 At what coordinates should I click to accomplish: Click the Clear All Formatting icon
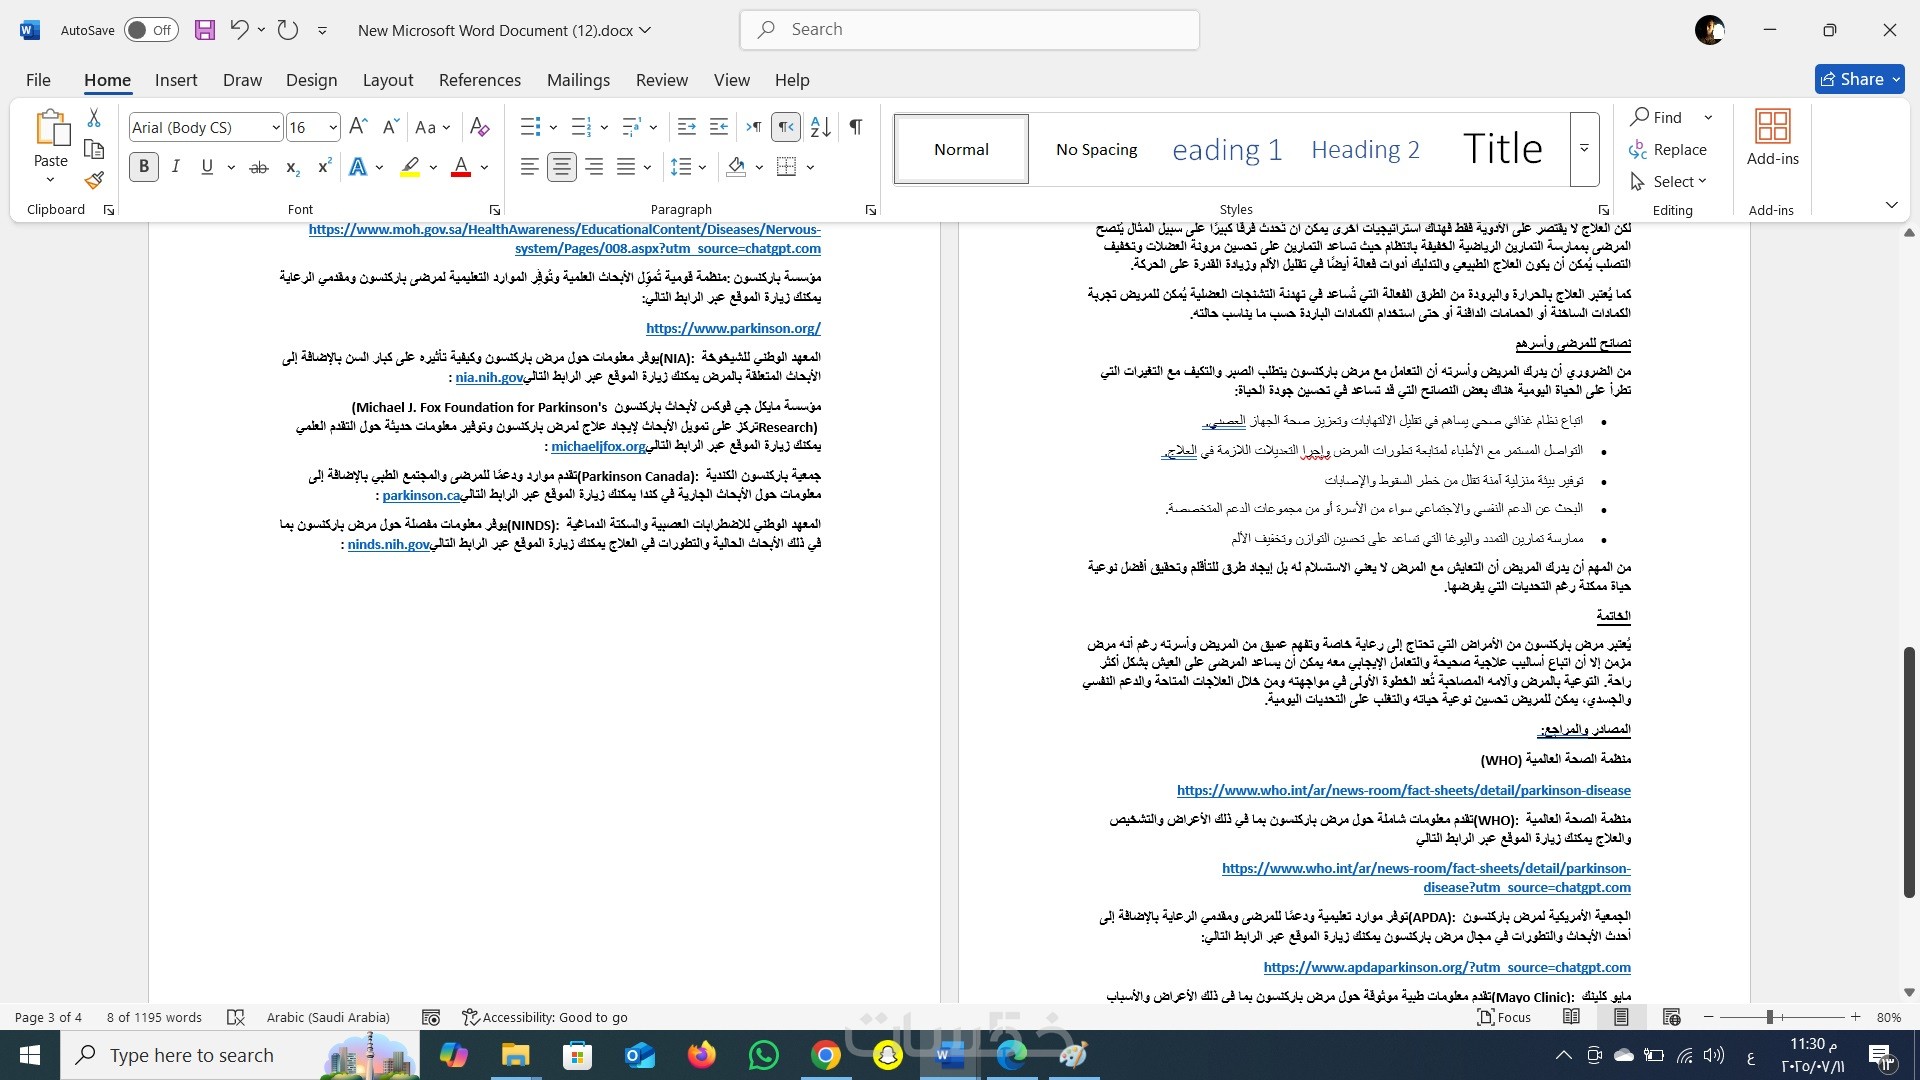[480, 127]
